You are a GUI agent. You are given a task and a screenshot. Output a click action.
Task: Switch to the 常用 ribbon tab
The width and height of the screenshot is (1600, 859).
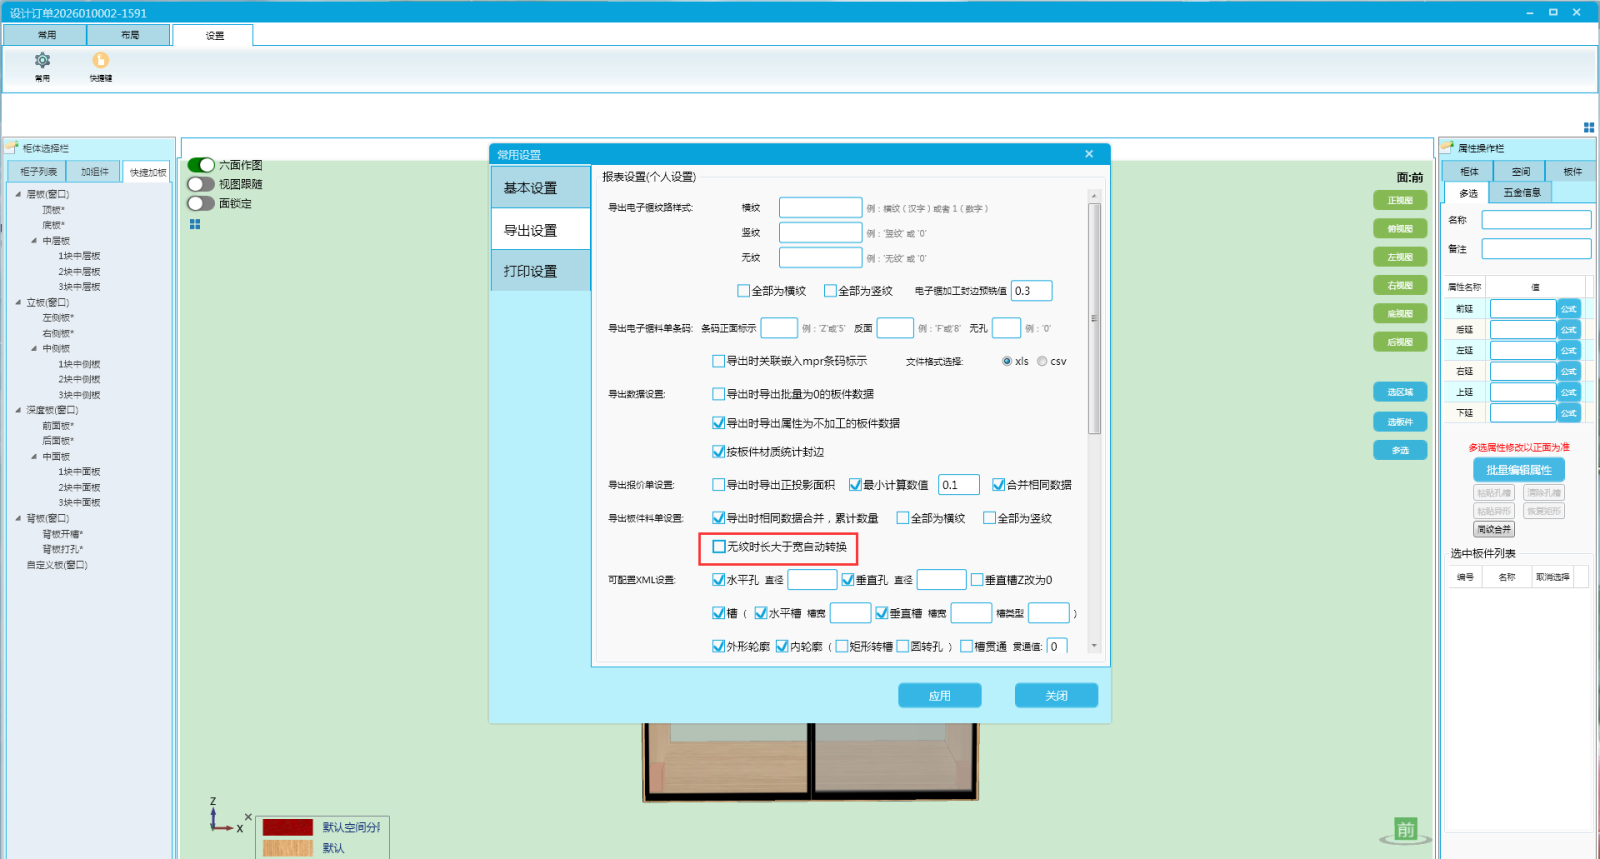coord(45,35)
